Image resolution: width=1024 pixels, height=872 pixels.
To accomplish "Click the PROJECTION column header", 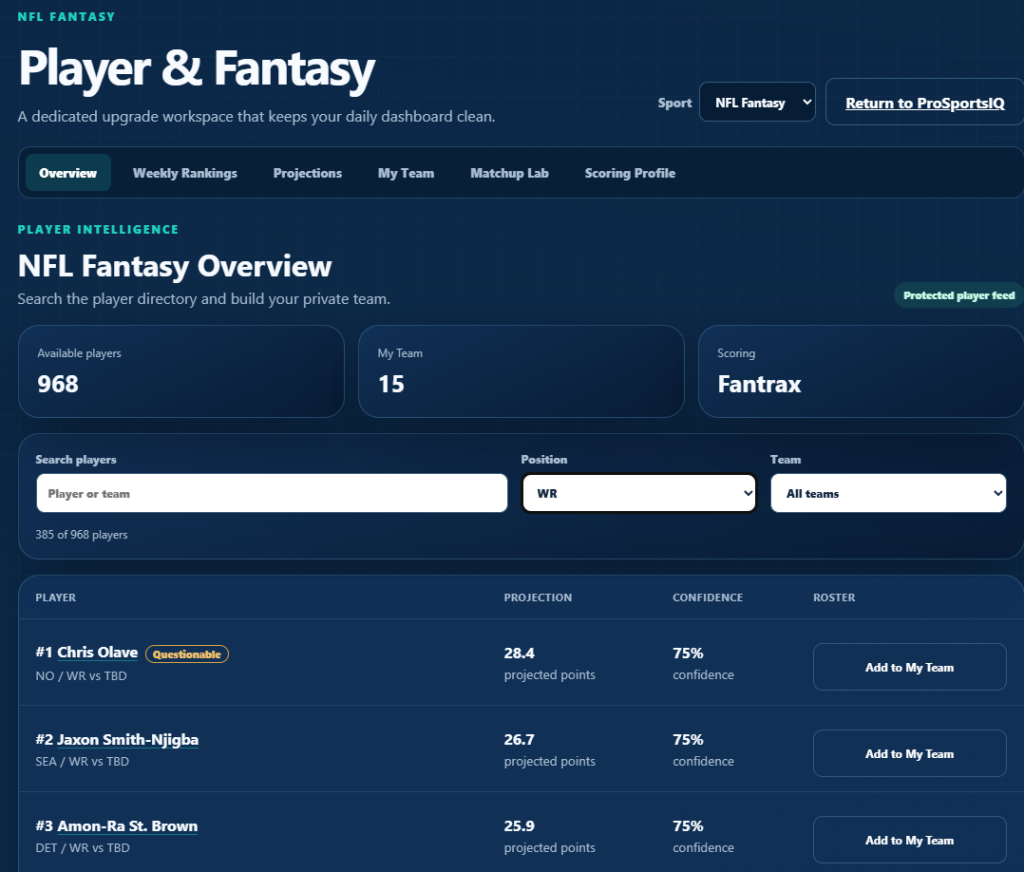I will 537,597.
